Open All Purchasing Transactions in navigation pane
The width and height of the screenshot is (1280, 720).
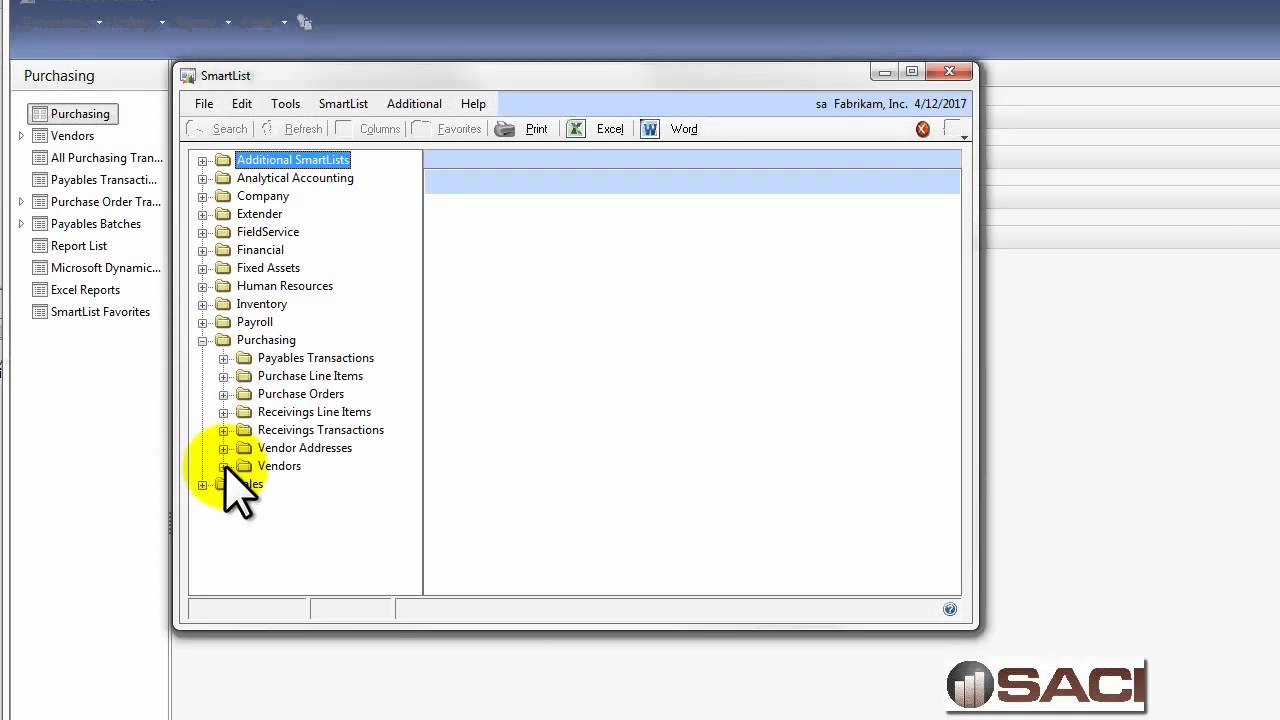(107, 158)
